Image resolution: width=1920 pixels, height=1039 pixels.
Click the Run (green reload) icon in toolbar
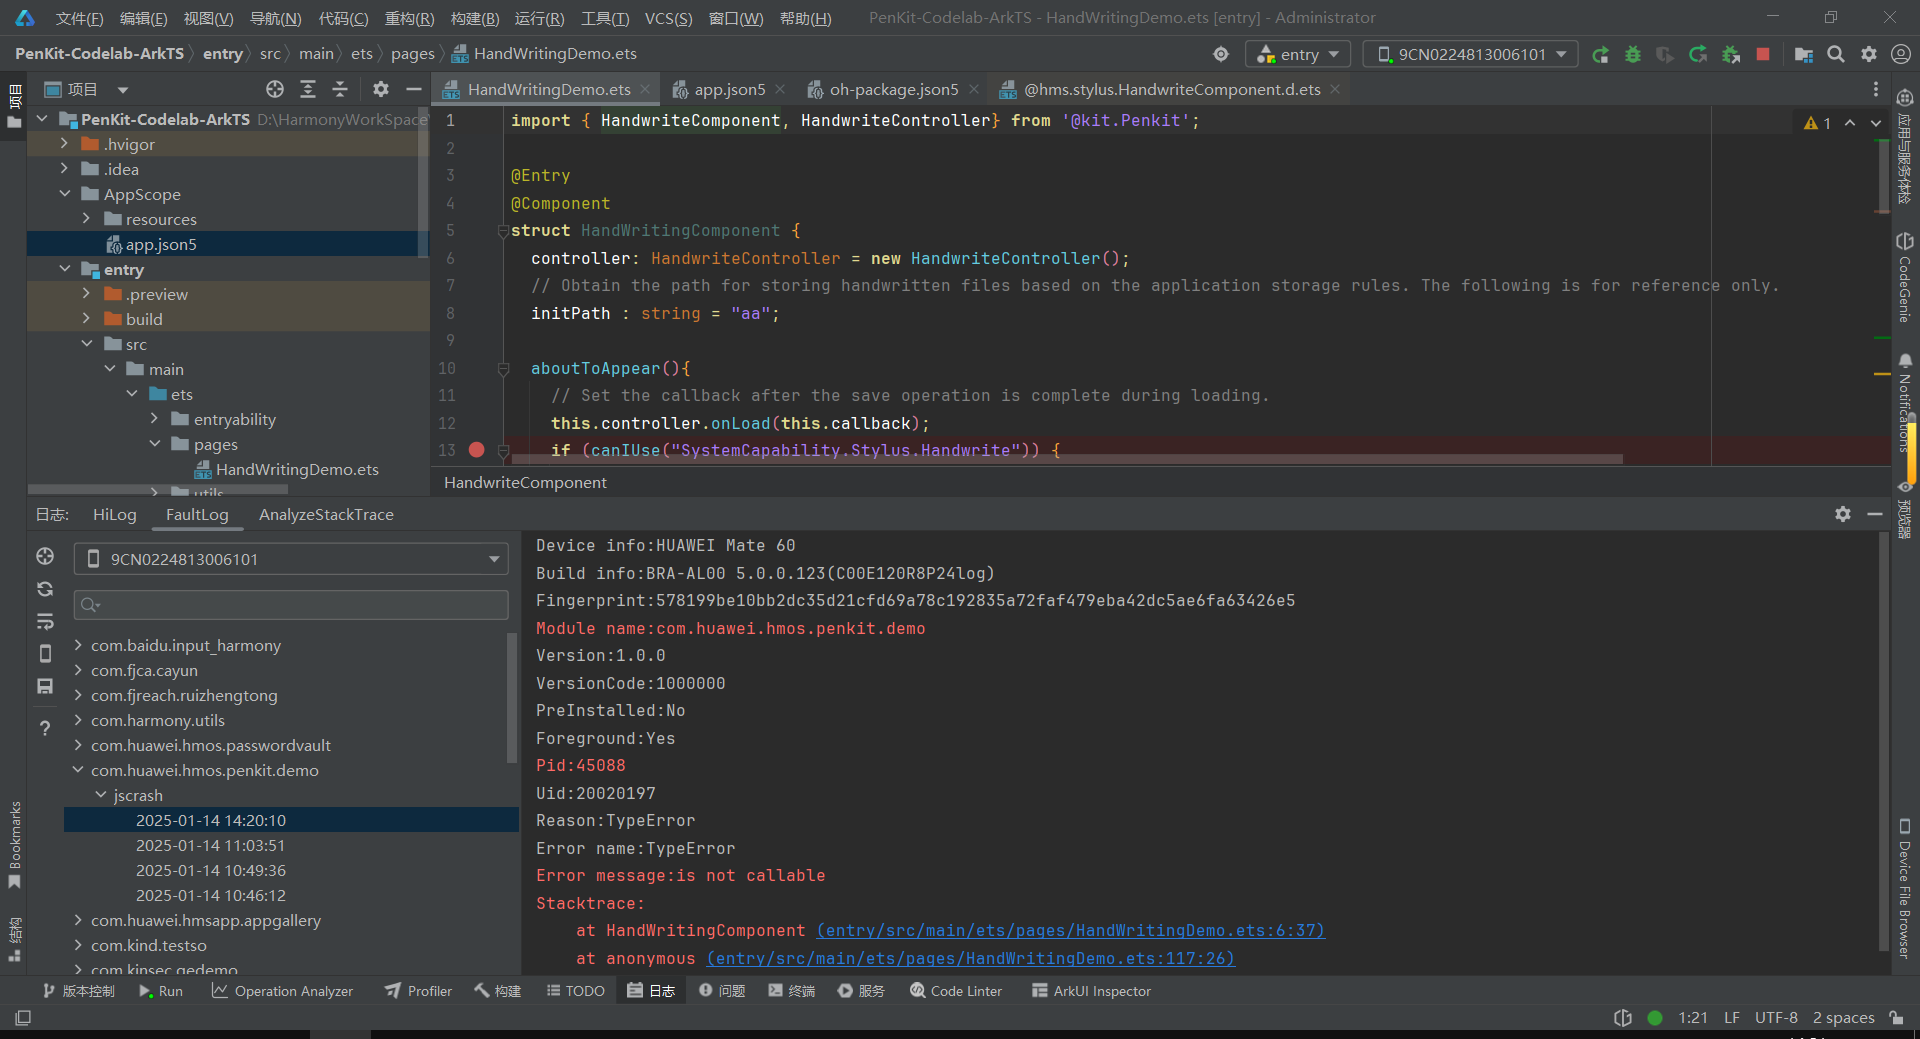[x=1601, y=54]
